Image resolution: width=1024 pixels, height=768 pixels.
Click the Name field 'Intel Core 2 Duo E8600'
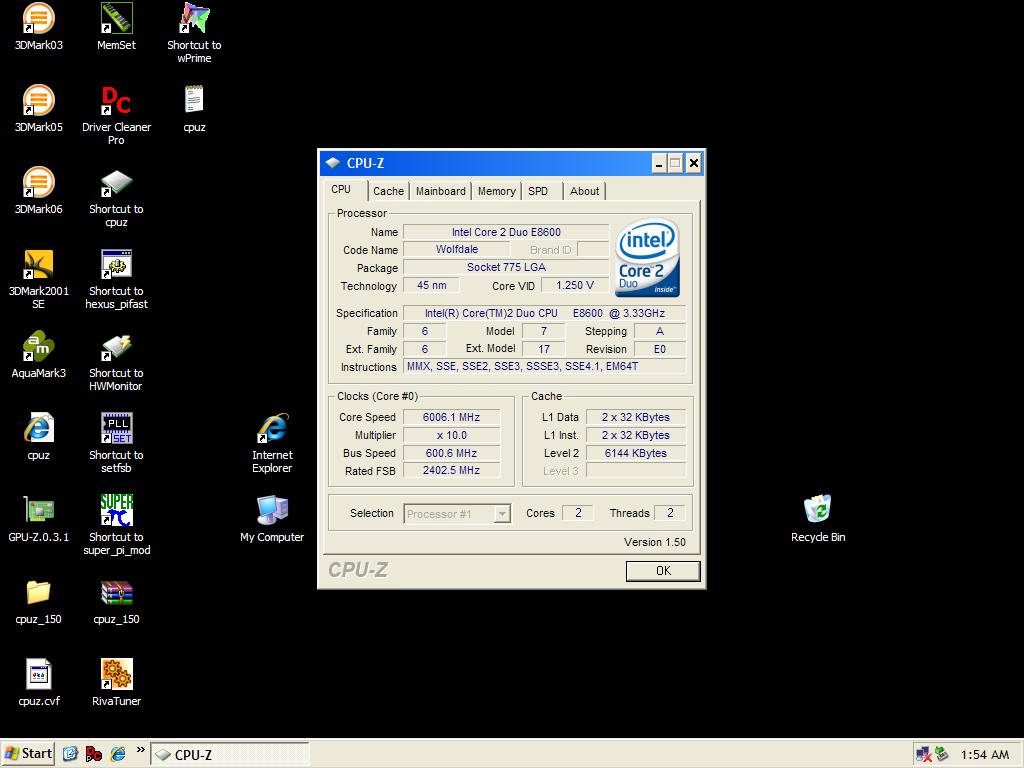[x=506, y=232]
